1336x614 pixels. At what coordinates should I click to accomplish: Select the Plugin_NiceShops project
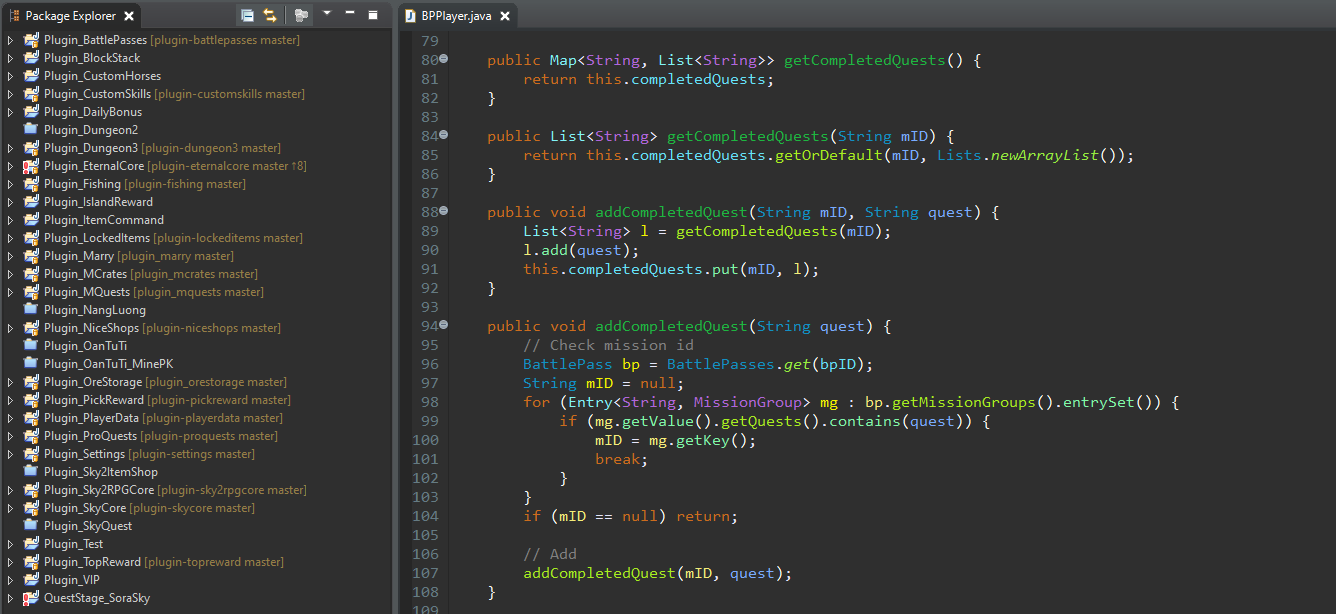pyautogui.click(x=92, y=328)
